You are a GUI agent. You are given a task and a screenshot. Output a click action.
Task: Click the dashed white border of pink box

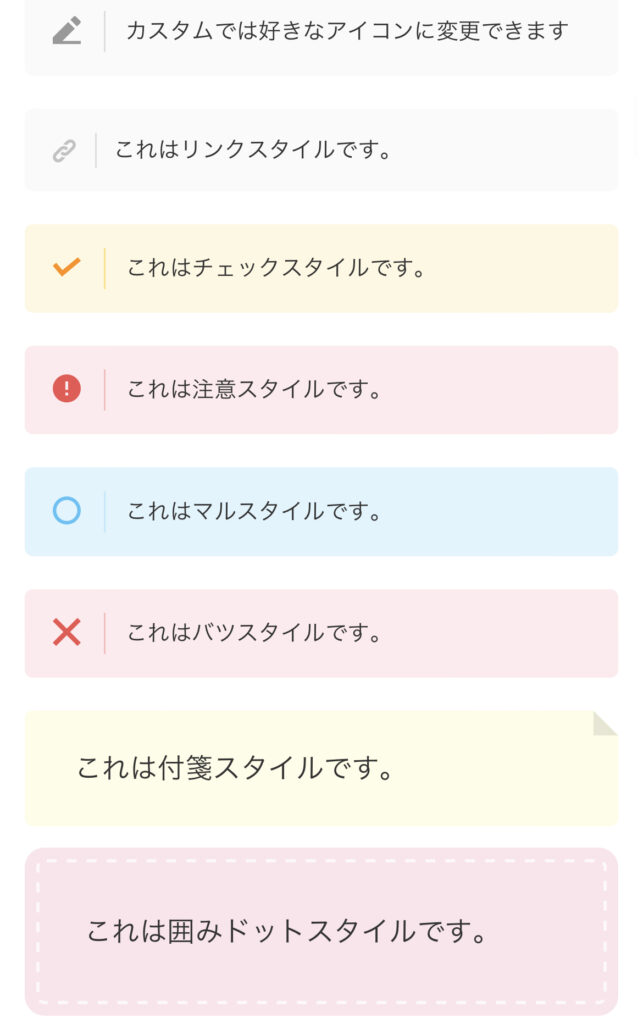point(321,861)
